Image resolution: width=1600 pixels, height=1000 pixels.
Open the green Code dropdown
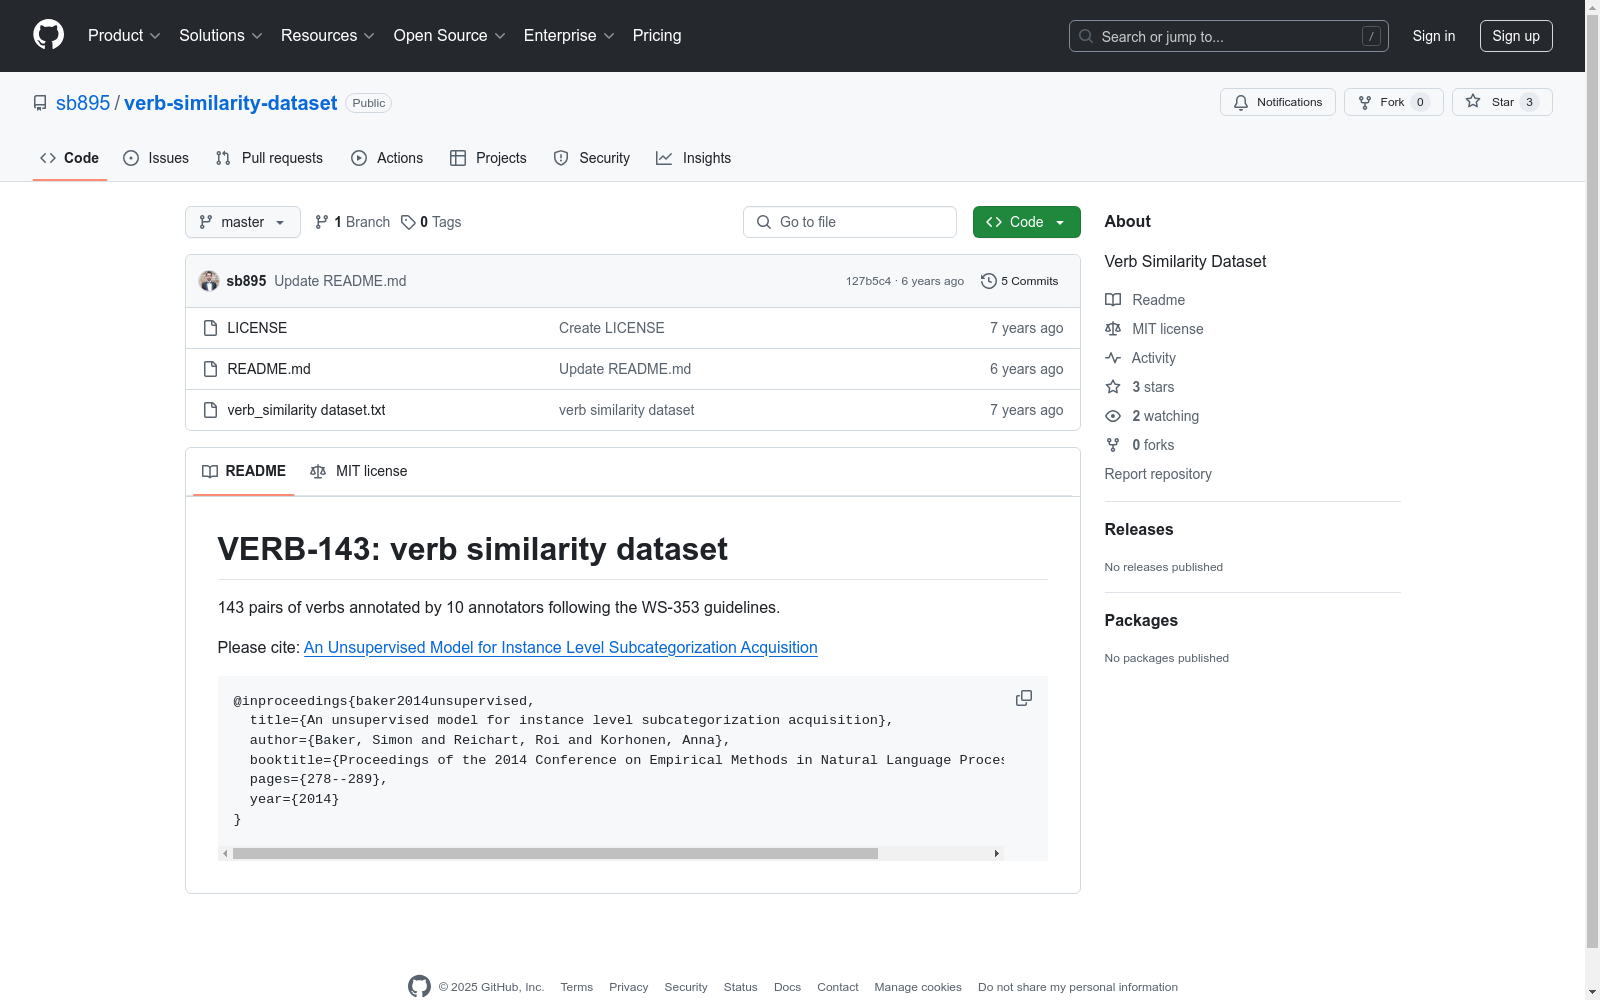tap(1026, 222)
